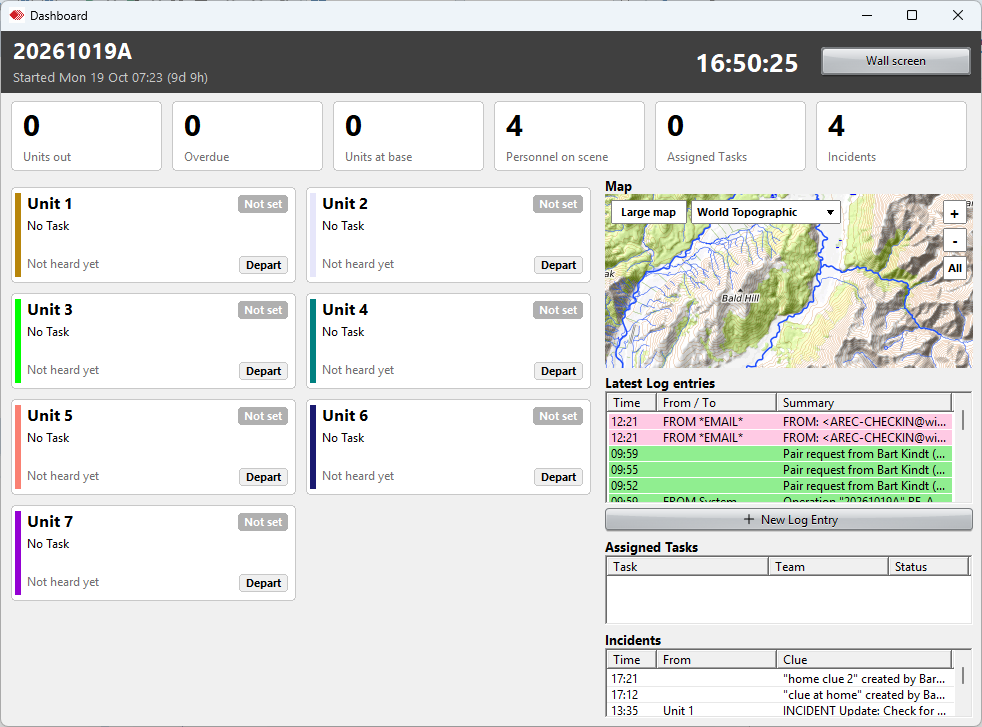
Task: Select the first 12:21 EMAIL log entry
Action: [x=780, y=421]
